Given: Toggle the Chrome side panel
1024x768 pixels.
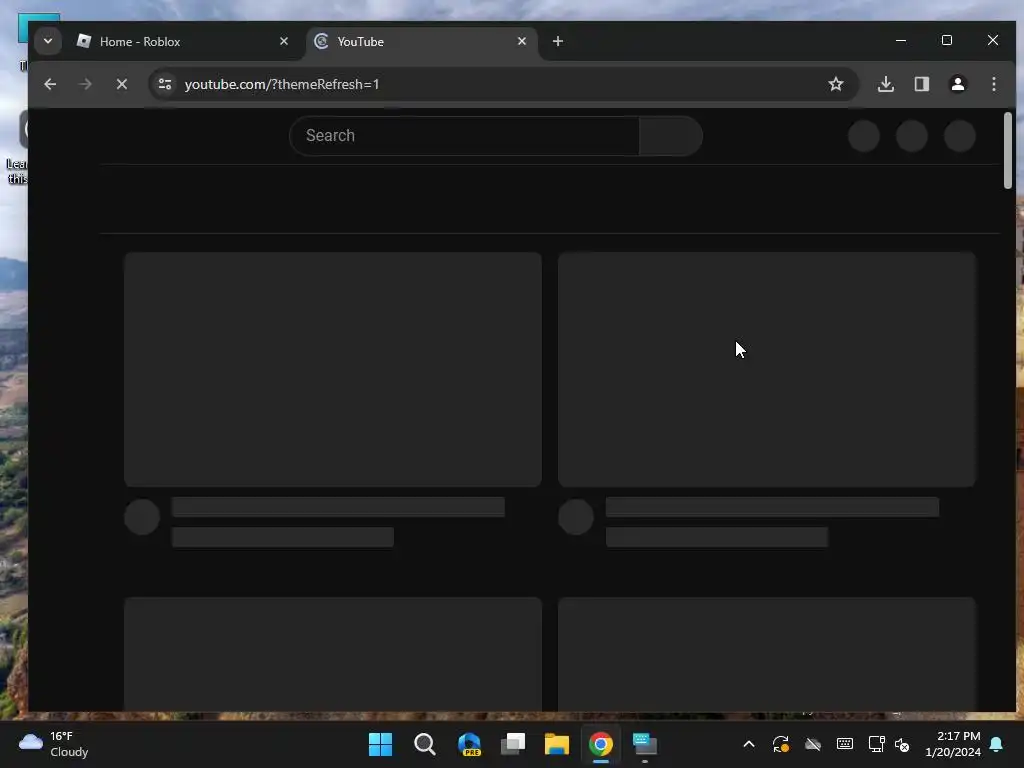Looking at the screenshot, I should pyautogui.click(x=921, y=84).
